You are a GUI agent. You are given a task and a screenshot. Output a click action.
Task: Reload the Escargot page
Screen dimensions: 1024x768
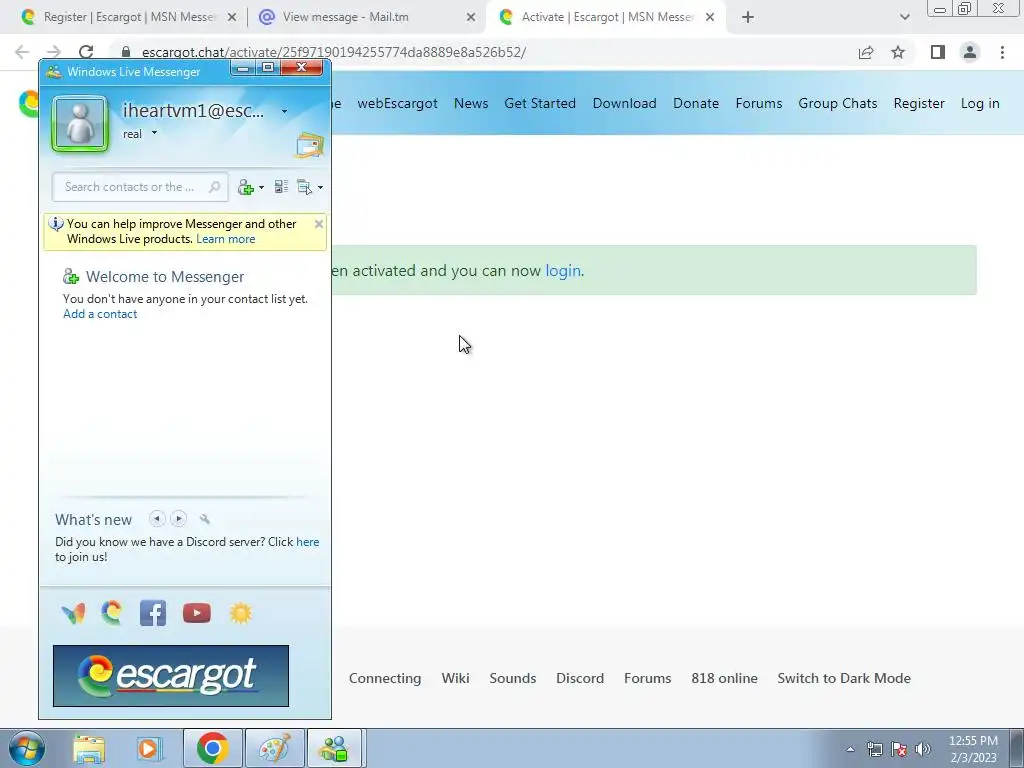86,52
